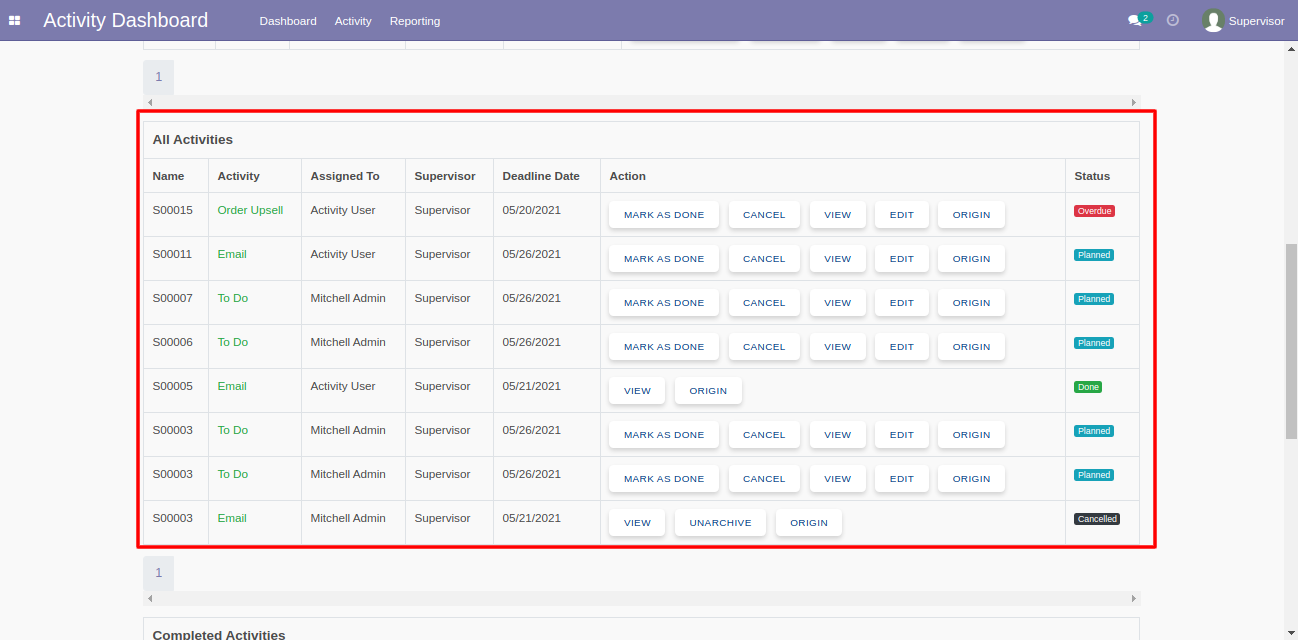The height and width of the screenshot is (640, 1298).
Task: Mark S00015 Order Upsell as done
Action: (664, 215)
